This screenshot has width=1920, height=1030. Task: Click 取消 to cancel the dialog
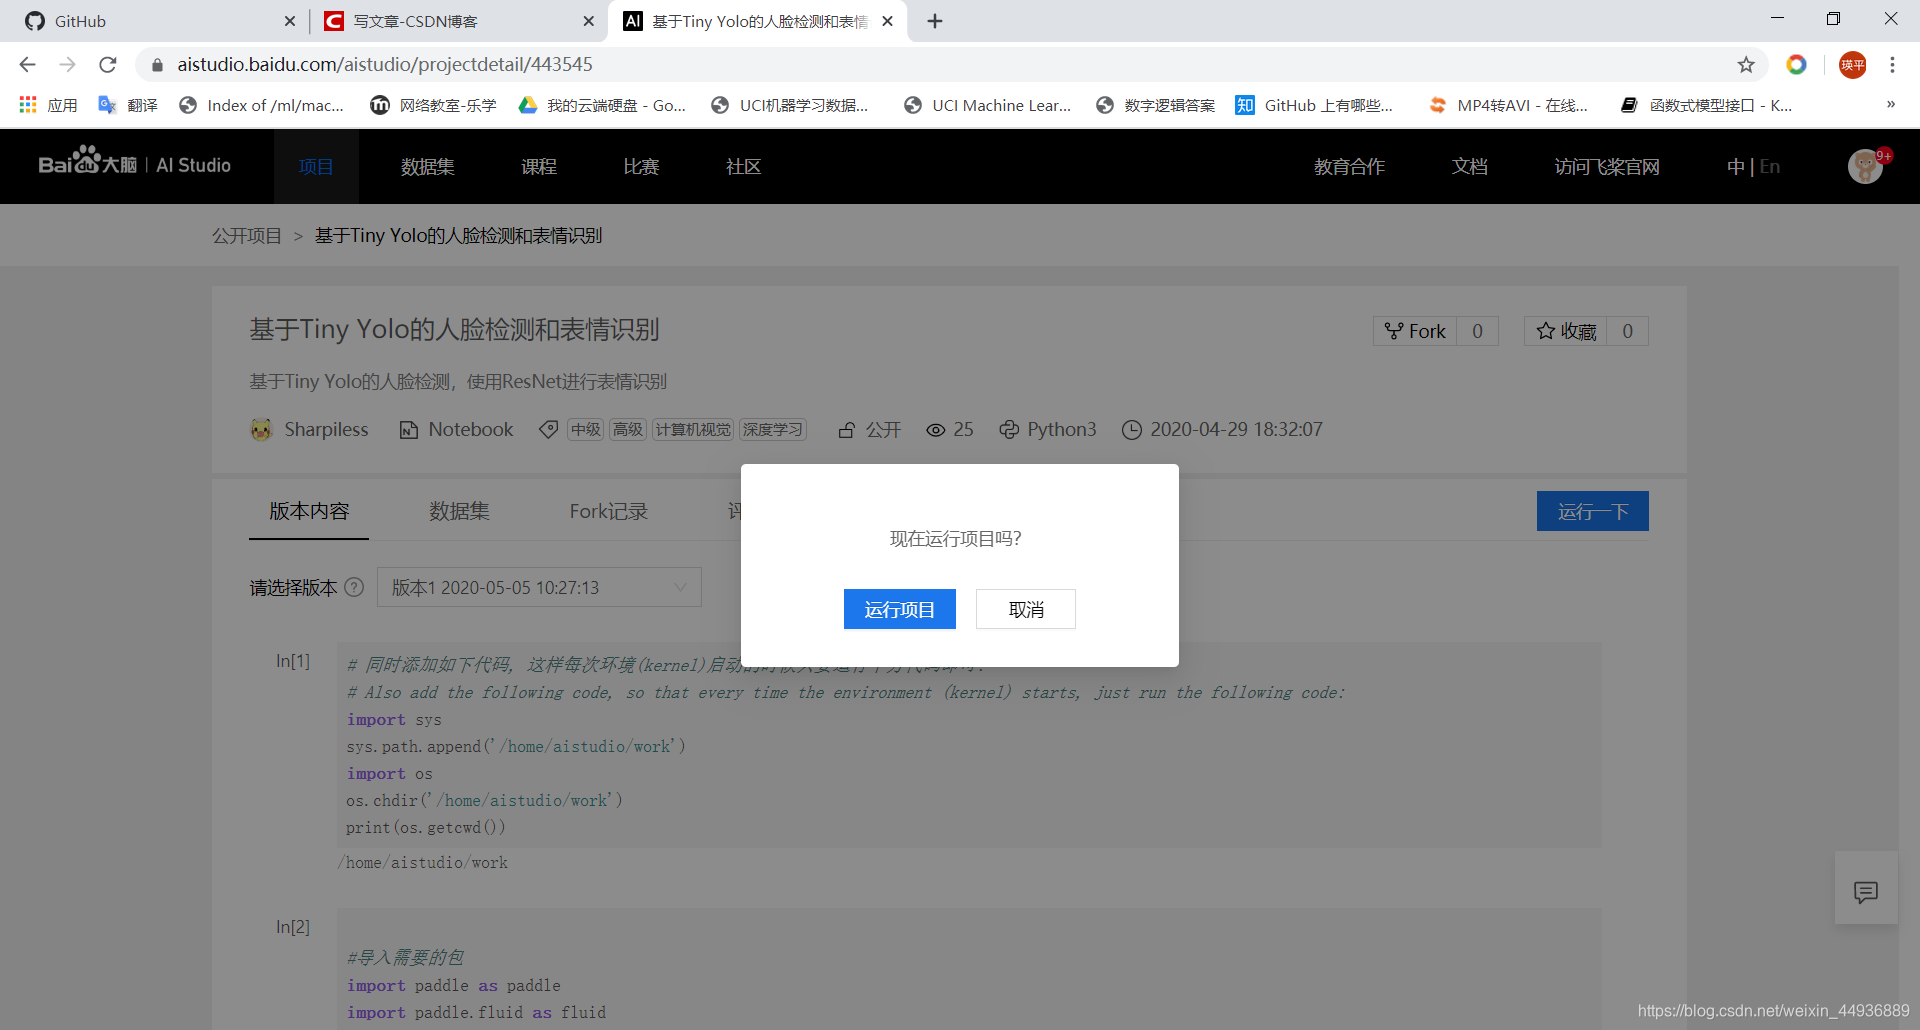(1026, 609)
